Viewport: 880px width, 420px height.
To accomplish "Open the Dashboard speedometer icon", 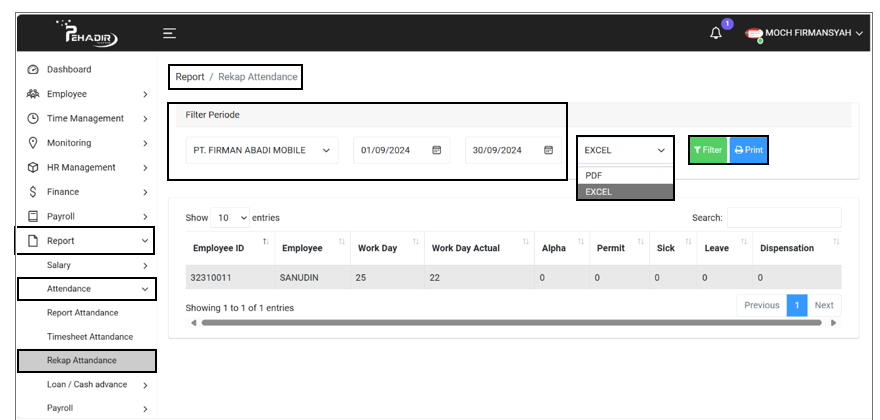I will coord(33,70).
